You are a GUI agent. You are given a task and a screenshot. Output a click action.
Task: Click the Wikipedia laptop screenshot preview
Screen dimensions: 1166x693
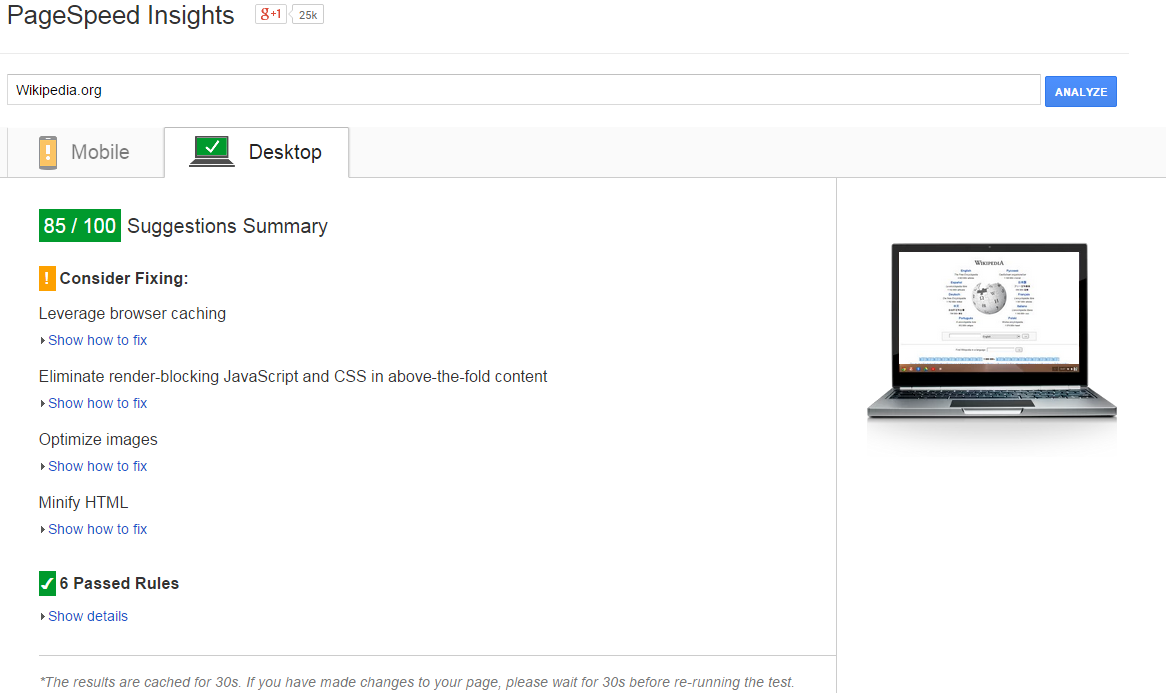pos(991,329)
